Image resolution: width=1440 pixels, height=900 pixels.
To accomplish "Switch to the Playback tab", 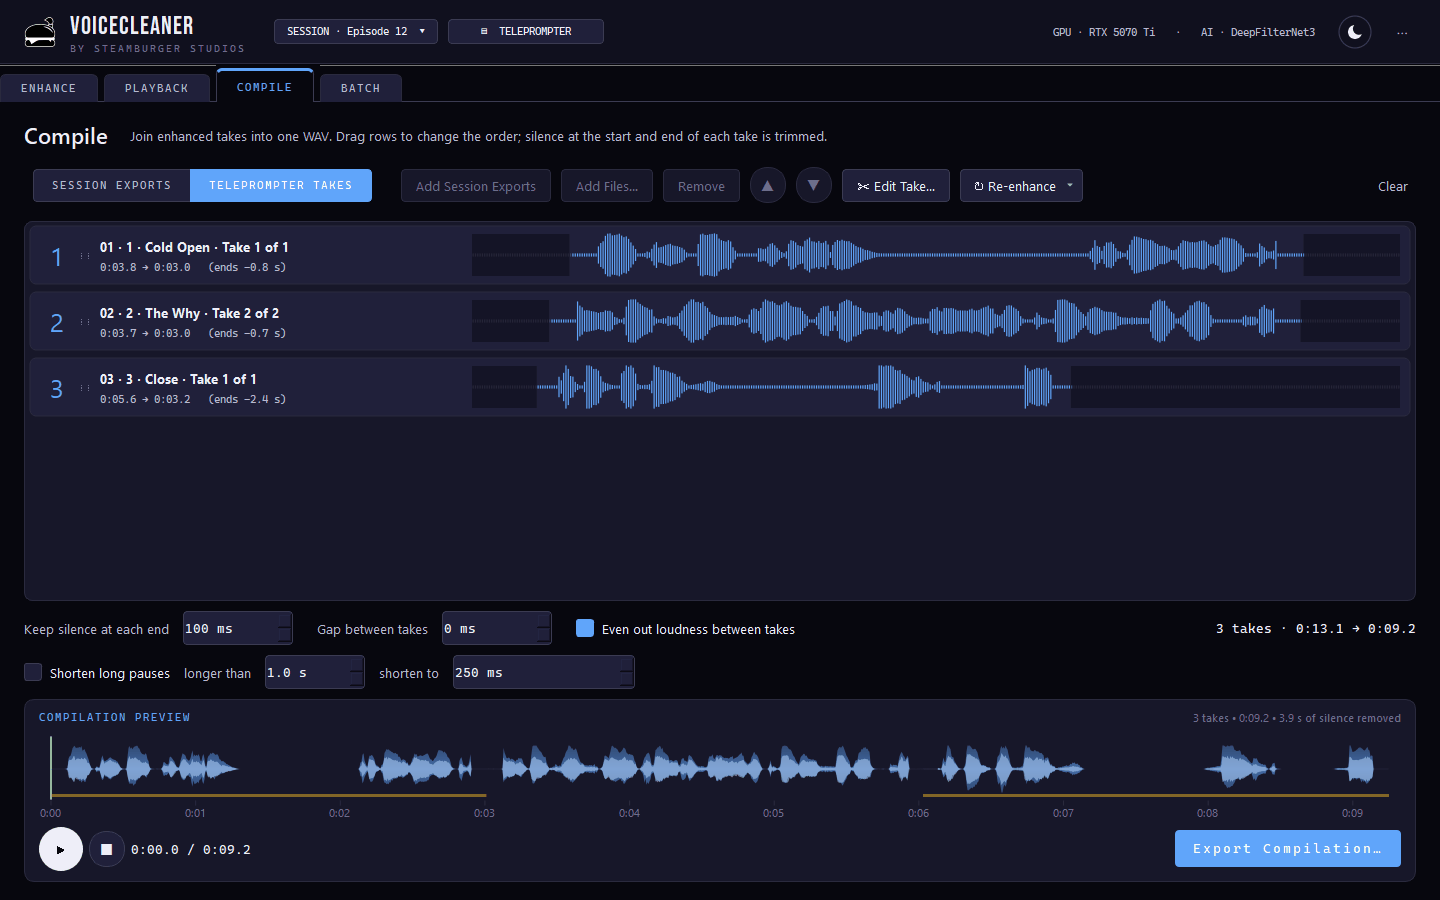I will pyautogui.click(x=157, y=88).
